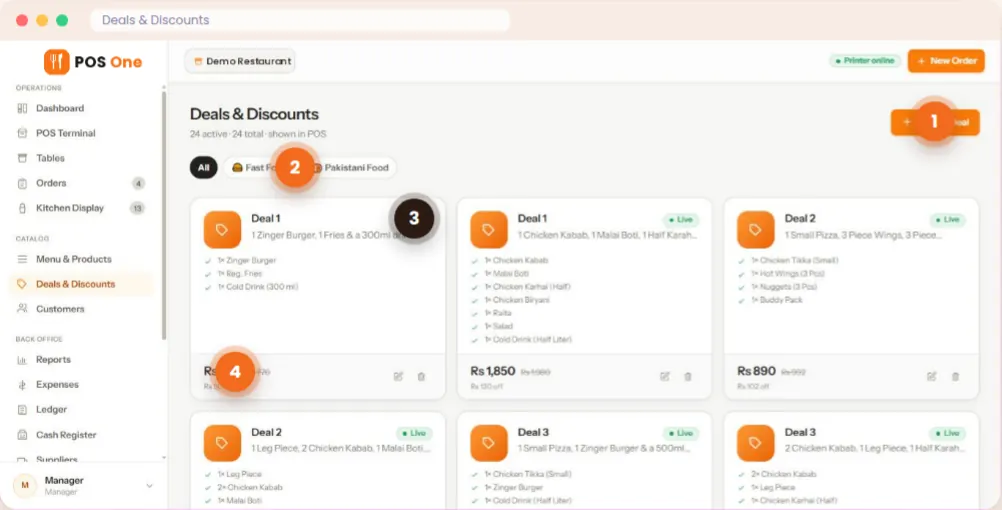
Task: Click Live badge on Deal 3 with 2 Chicken Kabab
Action: pos(948,433)
